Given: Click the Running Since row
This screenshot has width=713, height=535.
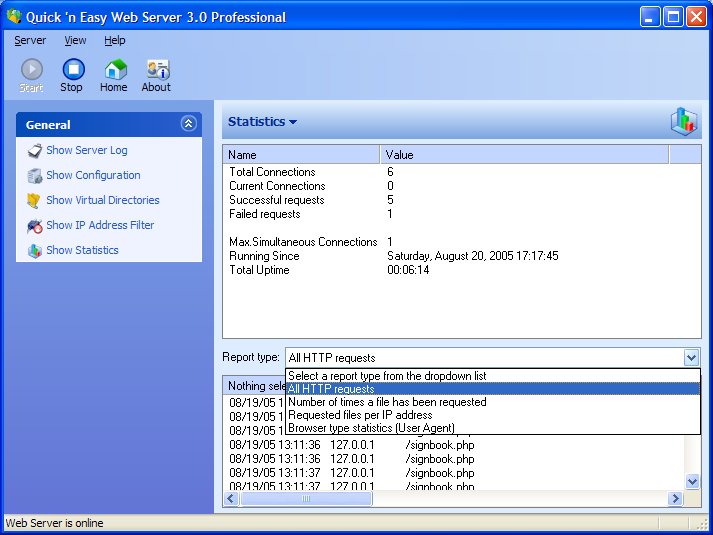Looking at the screenshot, I should coord(462,256).
